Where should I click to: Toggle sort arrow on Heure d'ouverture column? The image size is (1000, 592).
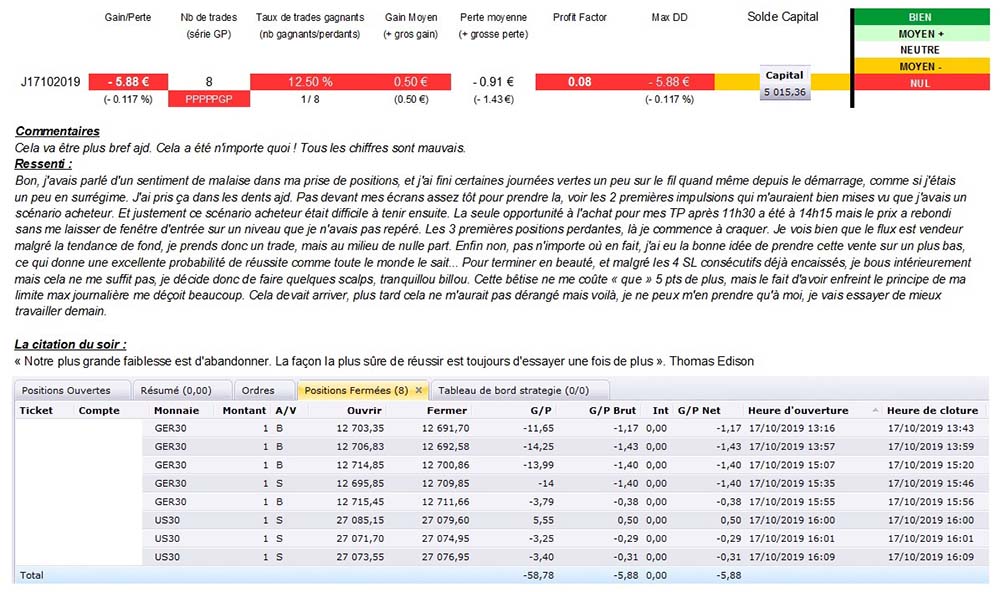tap(875, 410)
